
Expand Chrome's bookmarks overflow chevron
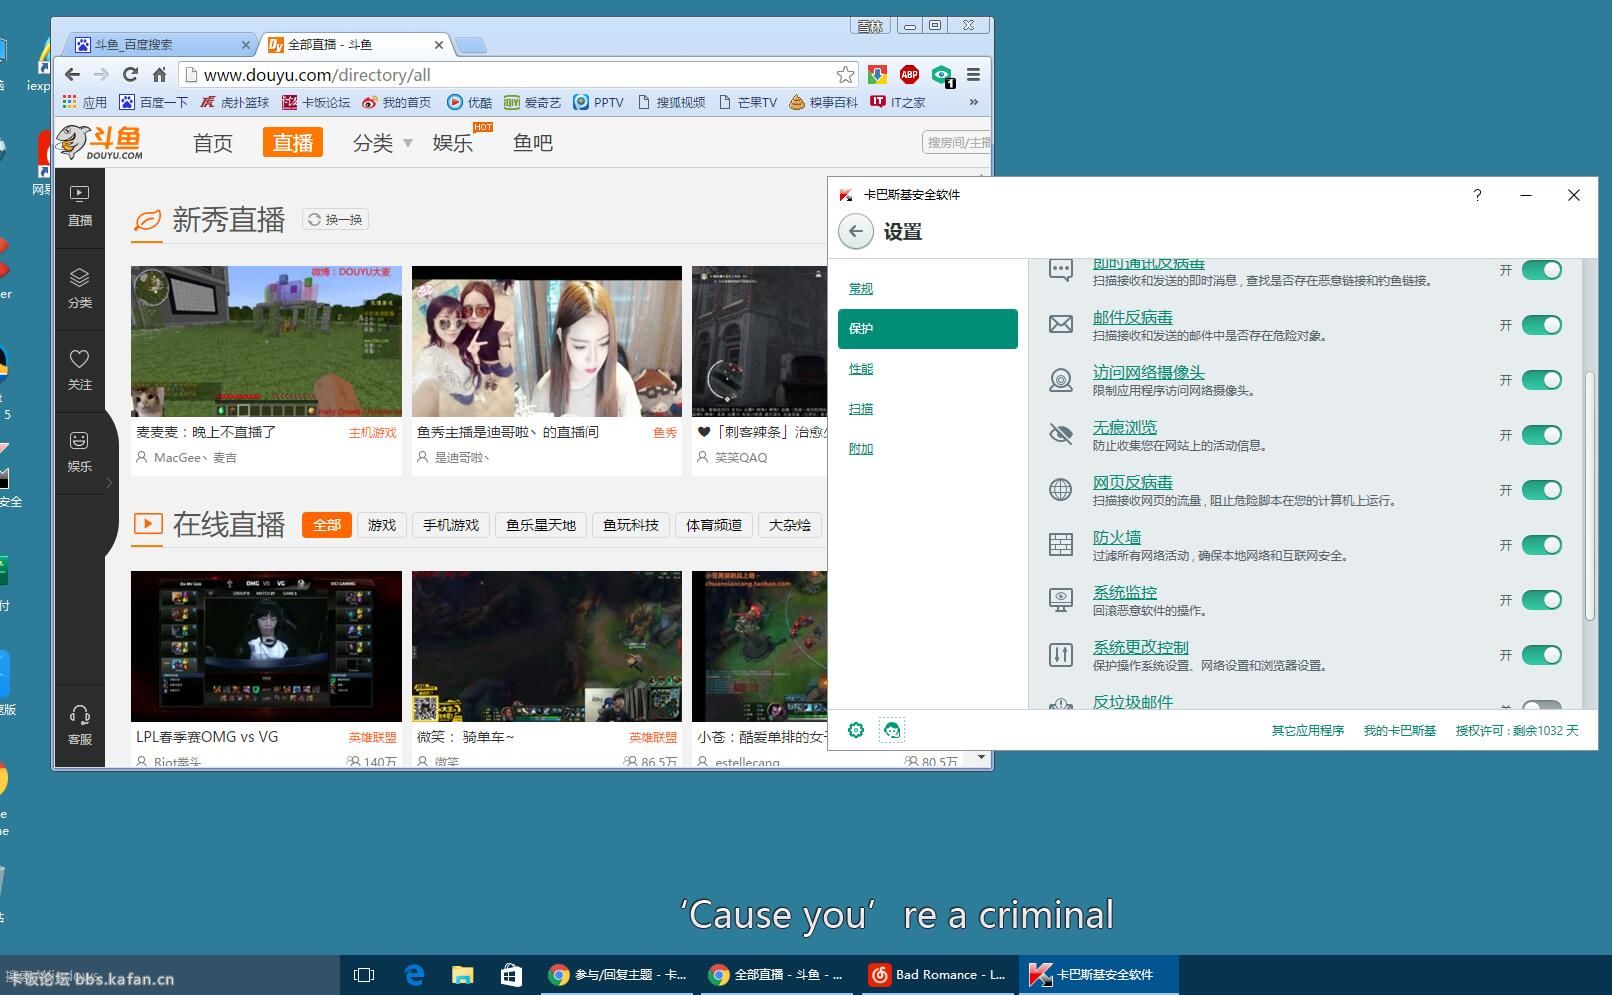click(973, 102)
